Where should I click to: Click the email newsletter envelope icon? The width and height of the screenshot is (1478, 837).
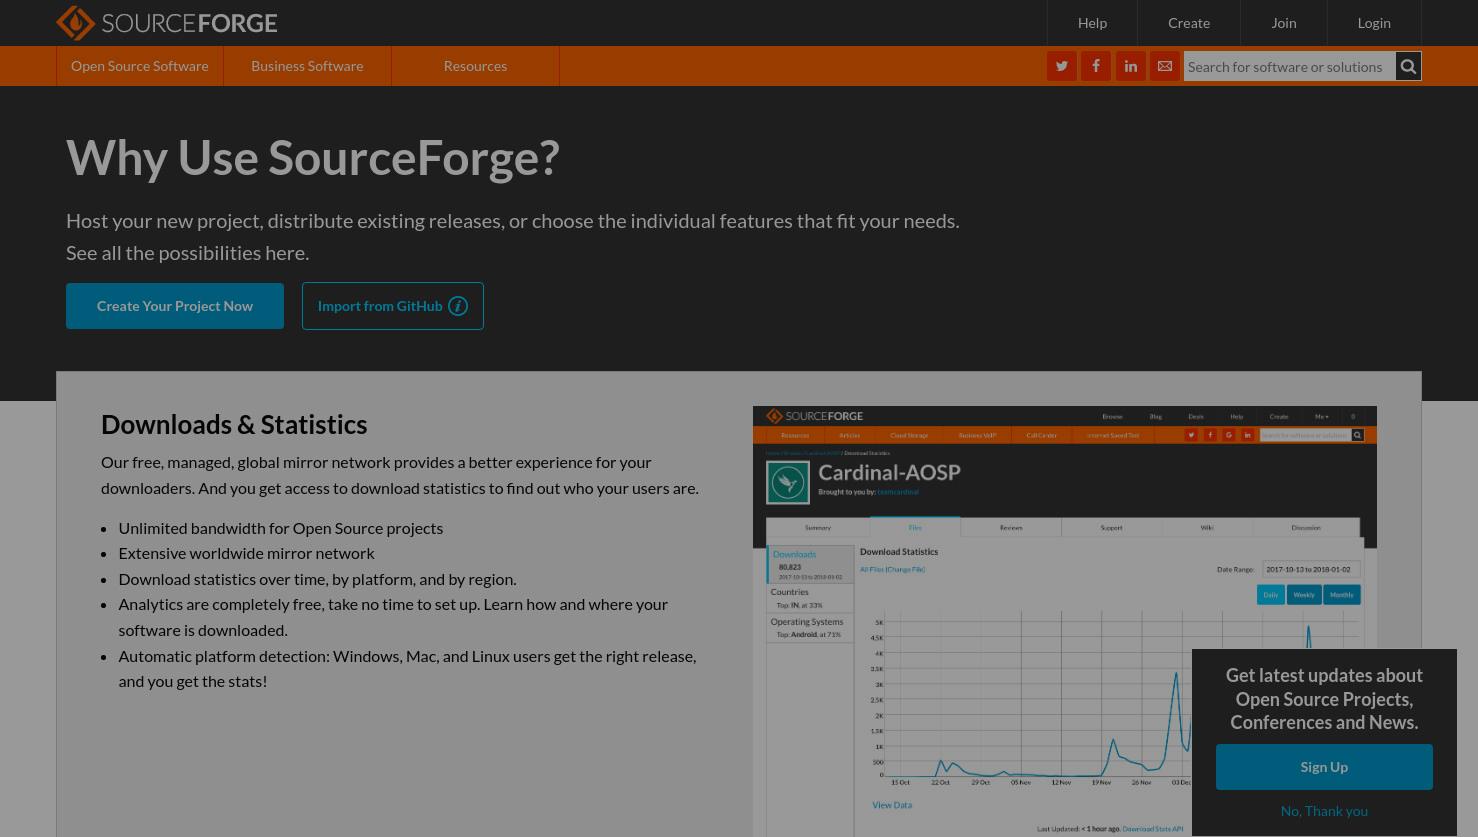1165,66
